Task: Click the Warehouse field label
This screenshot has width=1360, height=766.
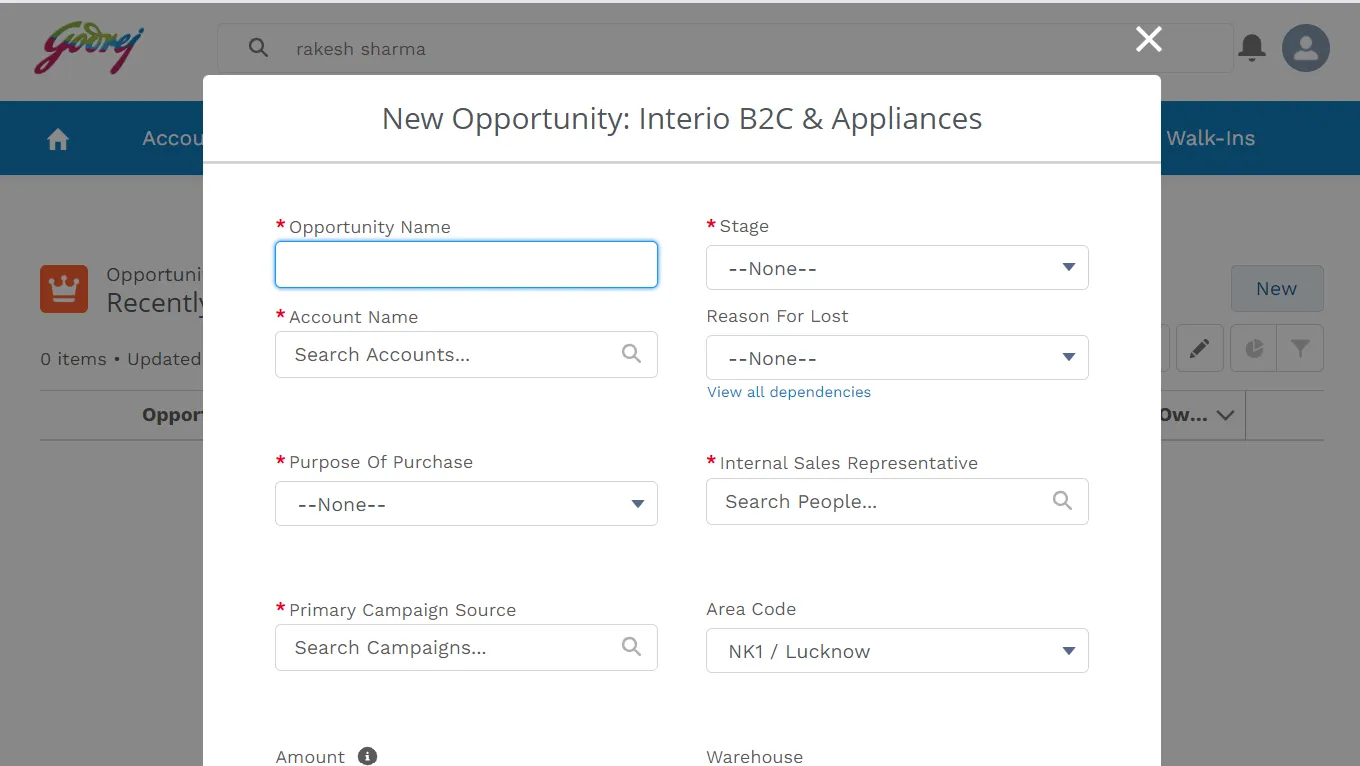Action: click(x=754, y=757)
